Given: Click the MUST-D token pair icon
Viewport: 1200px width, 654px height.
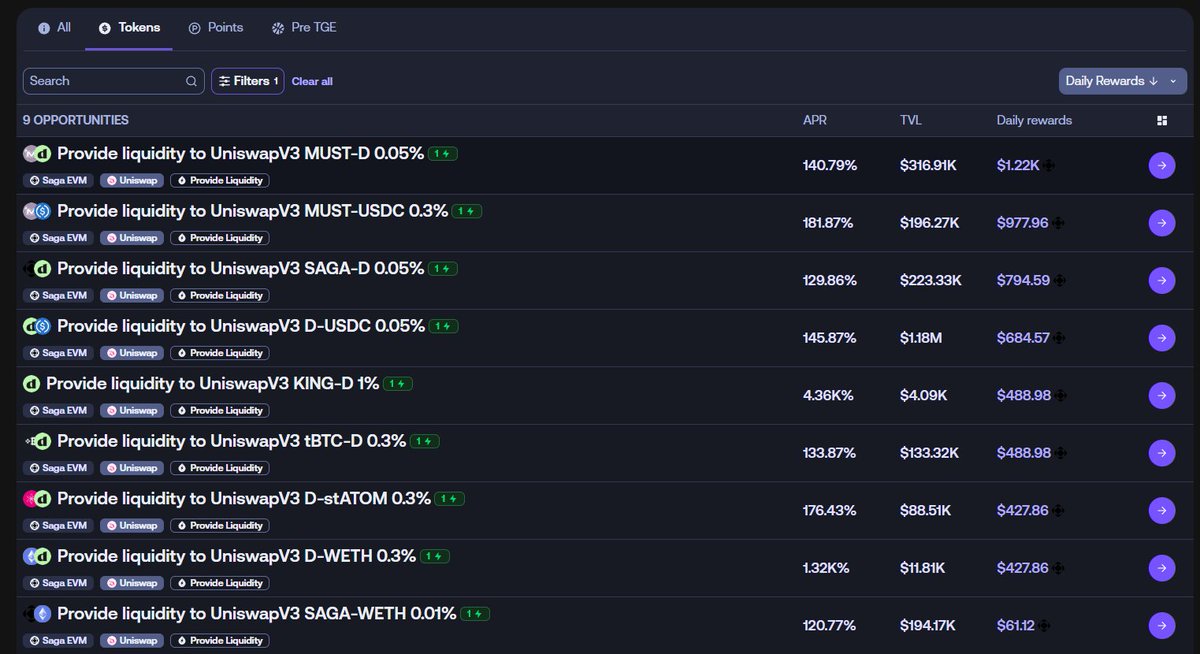Looking at the screenshot, I should click(x=37, y=154).
